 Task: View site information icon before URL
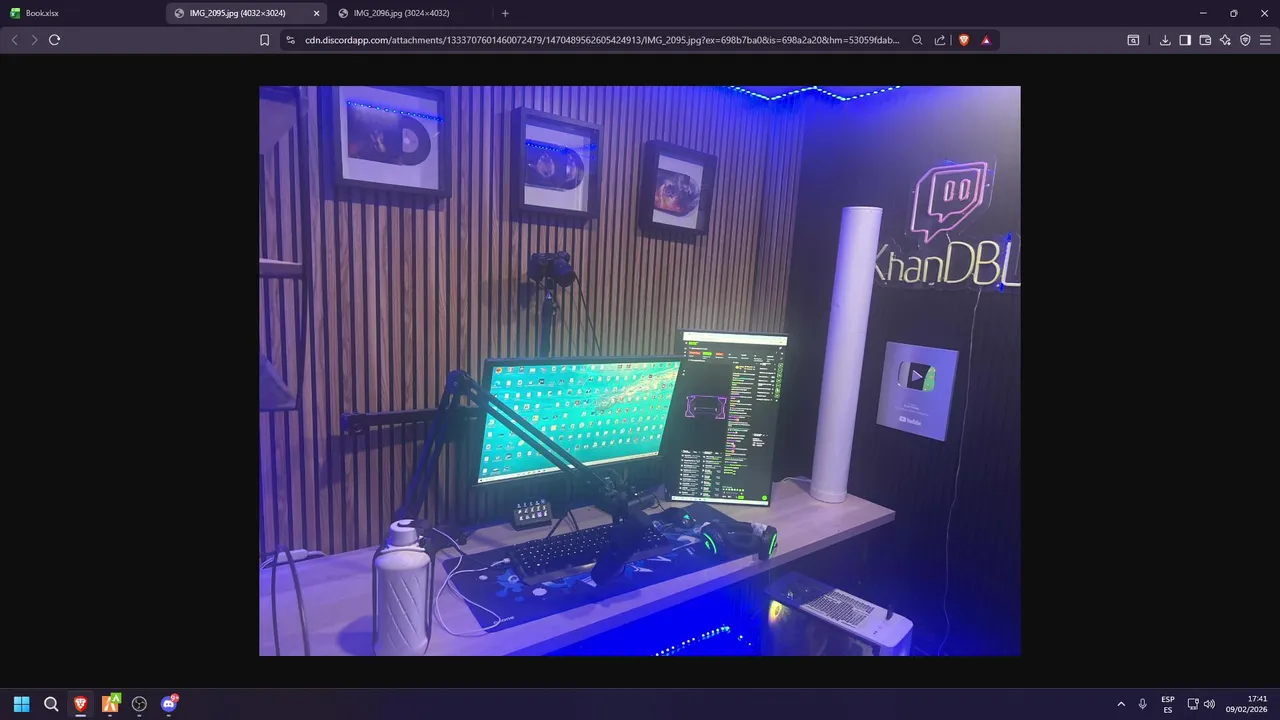click(290, 40)
